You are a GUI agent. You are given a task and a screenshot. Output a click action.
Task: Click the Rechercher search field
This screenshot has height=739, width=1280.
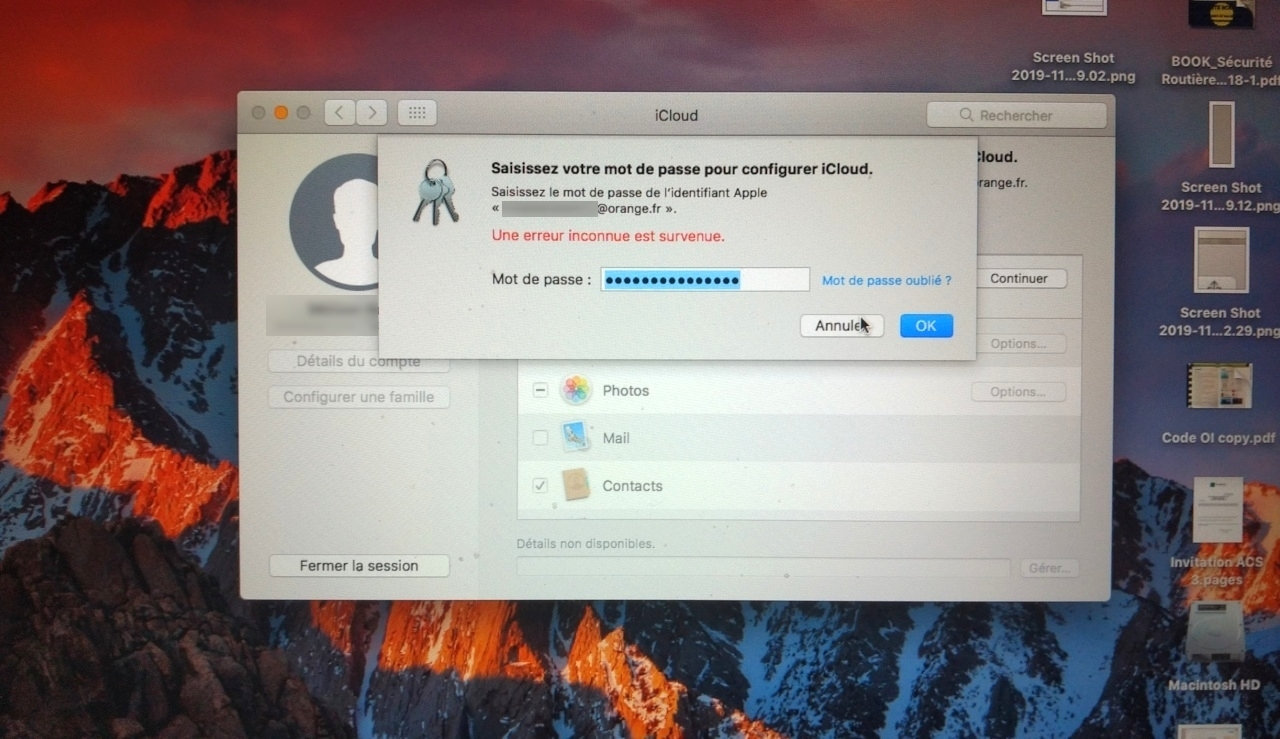(x=1016, y=115)
